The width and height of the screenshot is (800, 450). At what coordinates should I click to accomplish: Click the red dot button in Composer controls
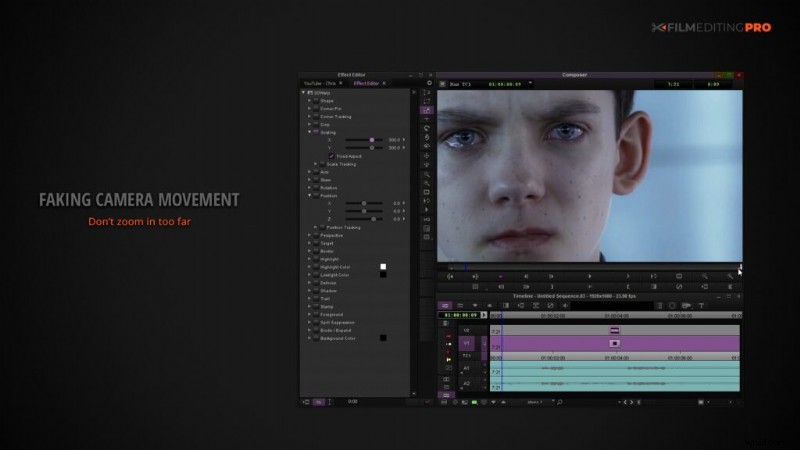point(501,277)
